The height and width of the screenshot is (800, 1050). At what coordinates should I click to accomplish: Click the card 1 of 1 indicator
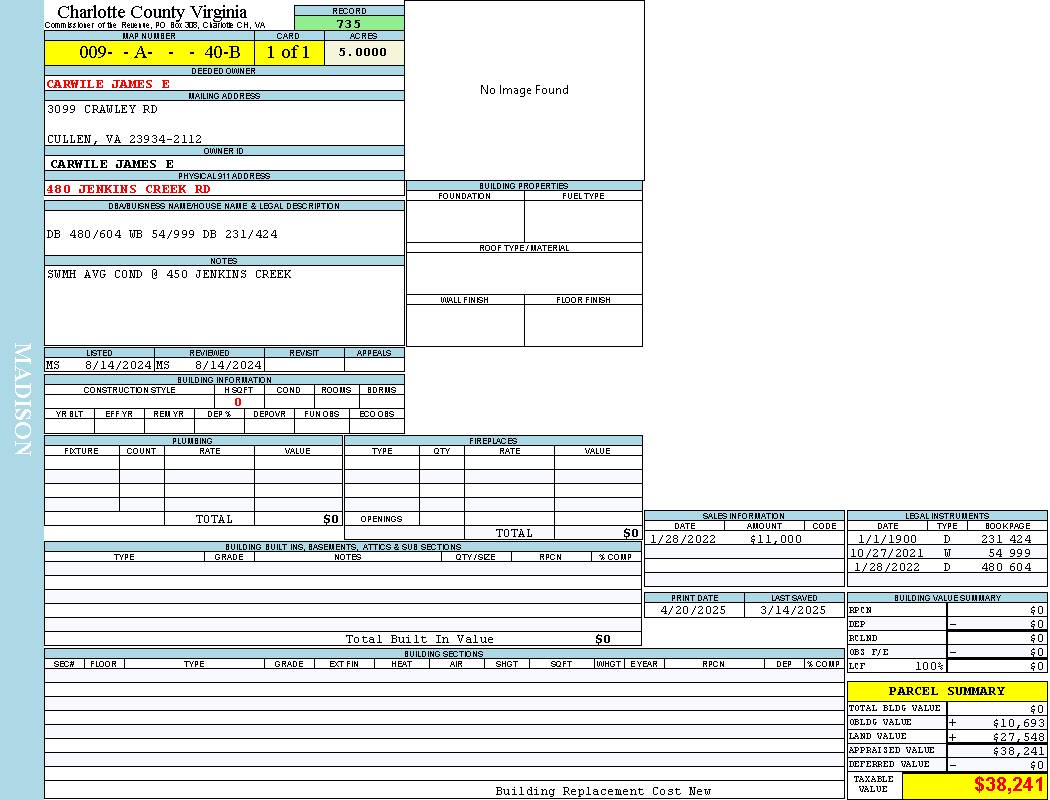pos(288,52)
